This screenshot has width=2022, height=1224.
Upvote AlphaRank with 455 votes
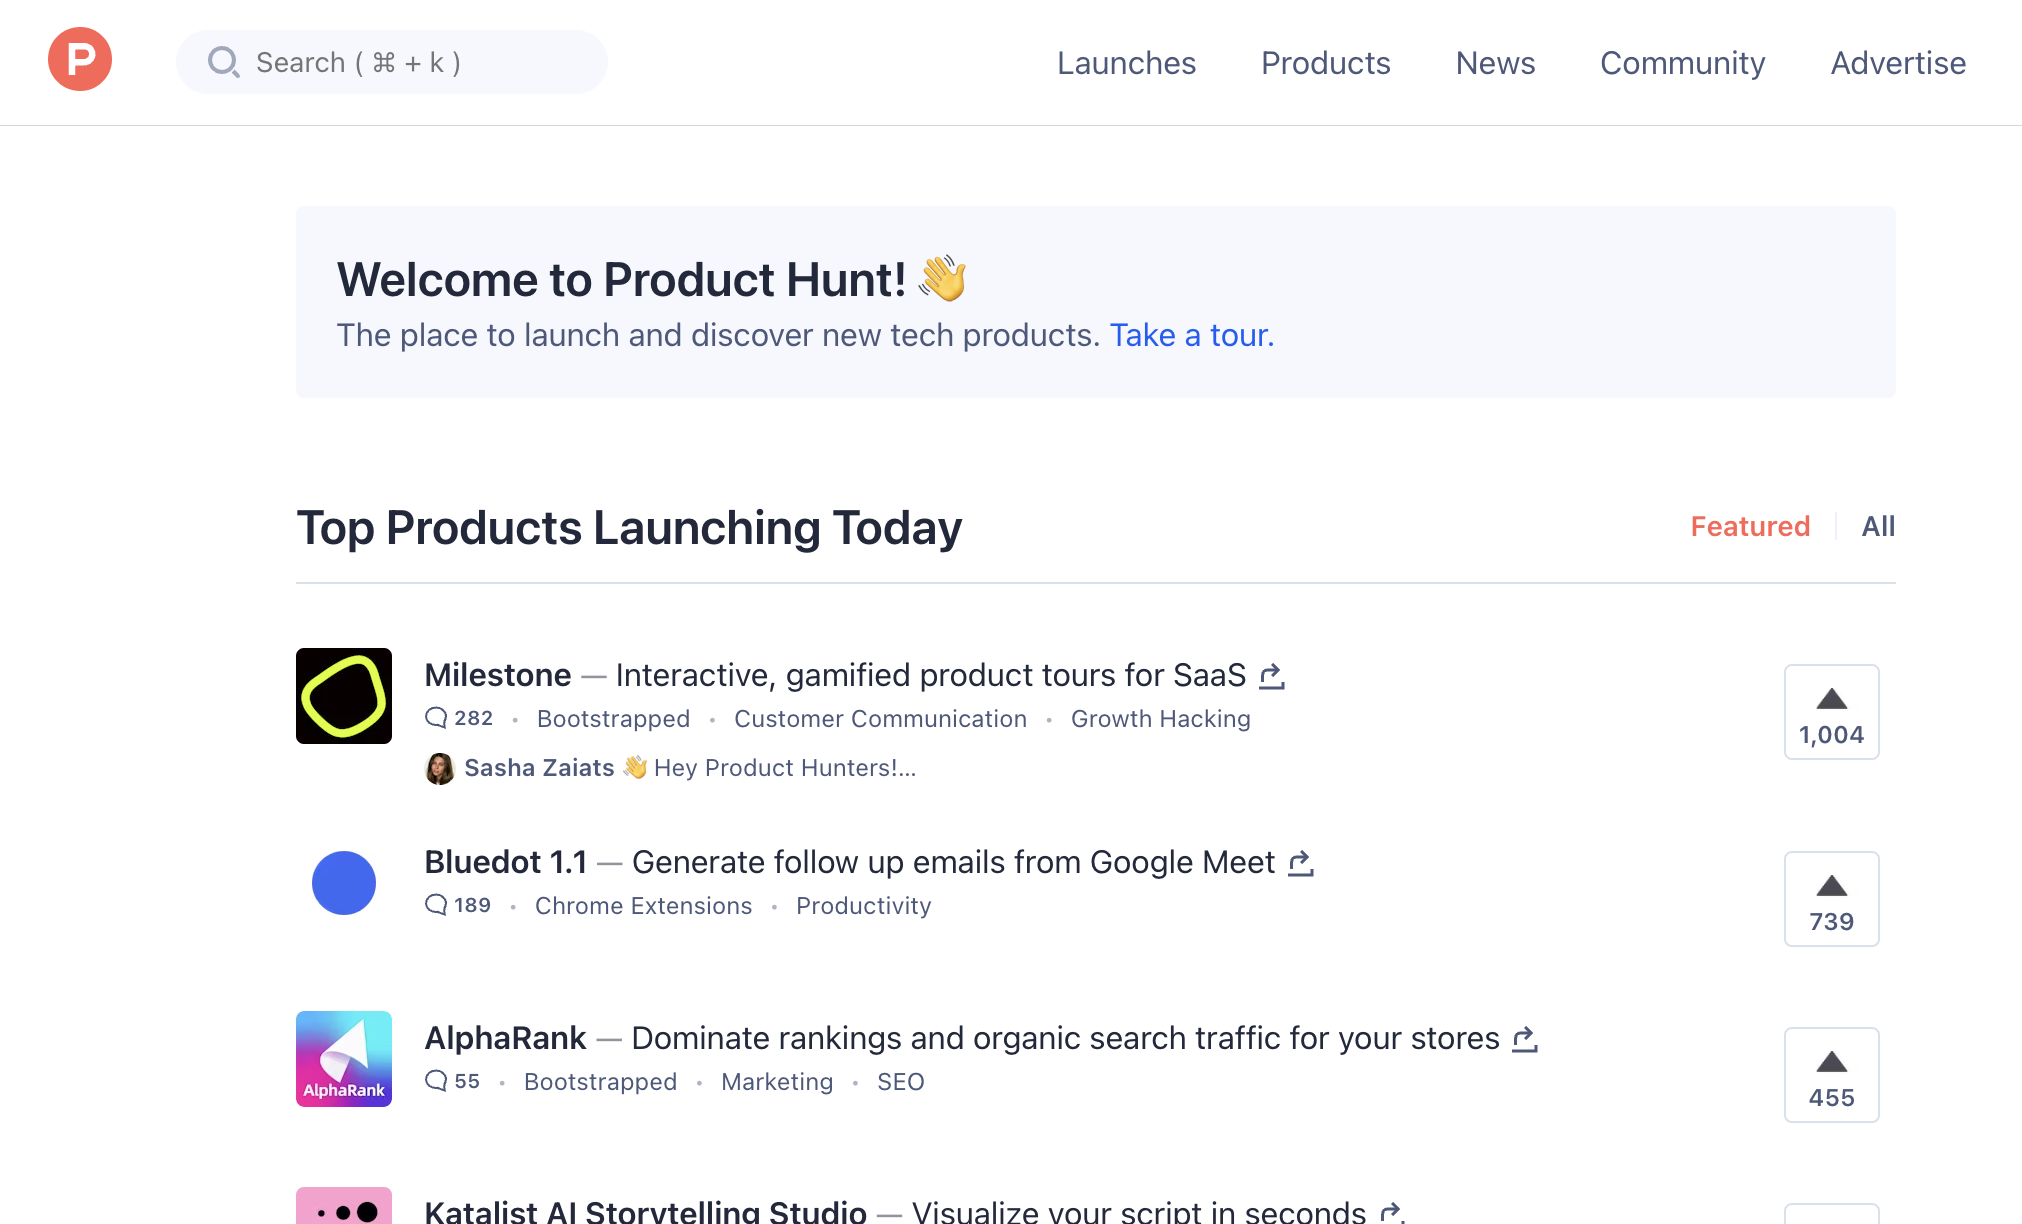pos(1831,1075)
